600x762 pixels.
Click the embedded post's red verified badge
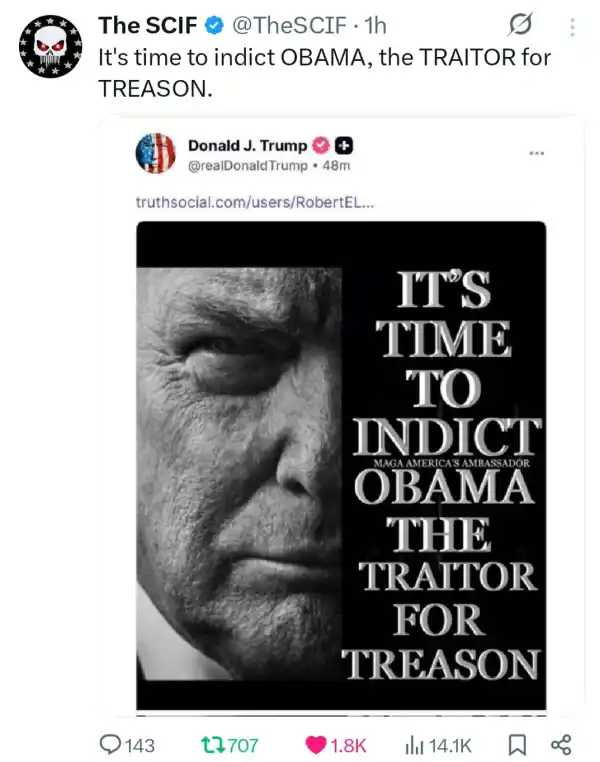[321, 145]
